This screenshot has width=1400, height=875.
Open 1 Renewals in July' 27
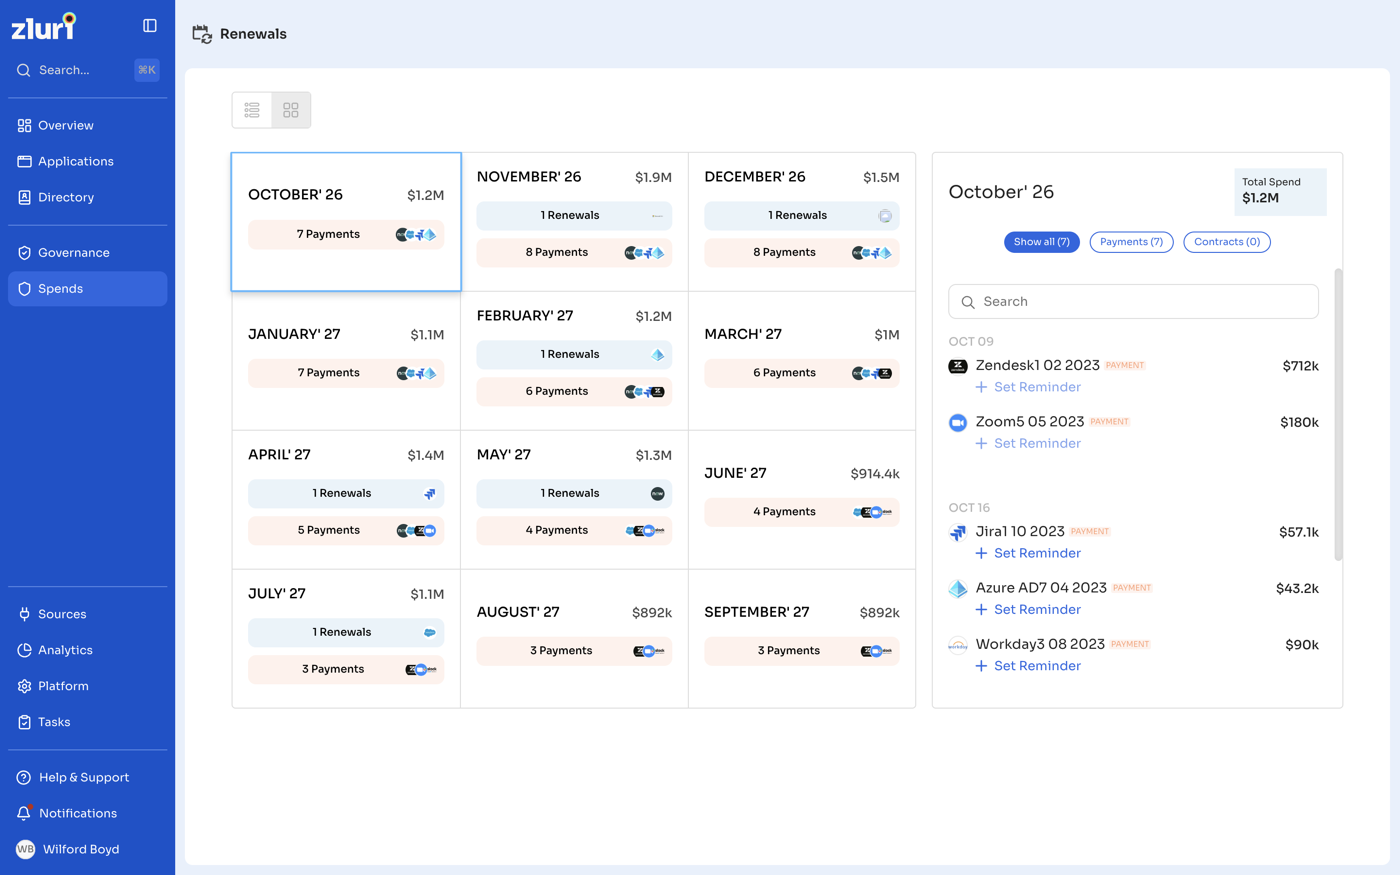[346, 633]
